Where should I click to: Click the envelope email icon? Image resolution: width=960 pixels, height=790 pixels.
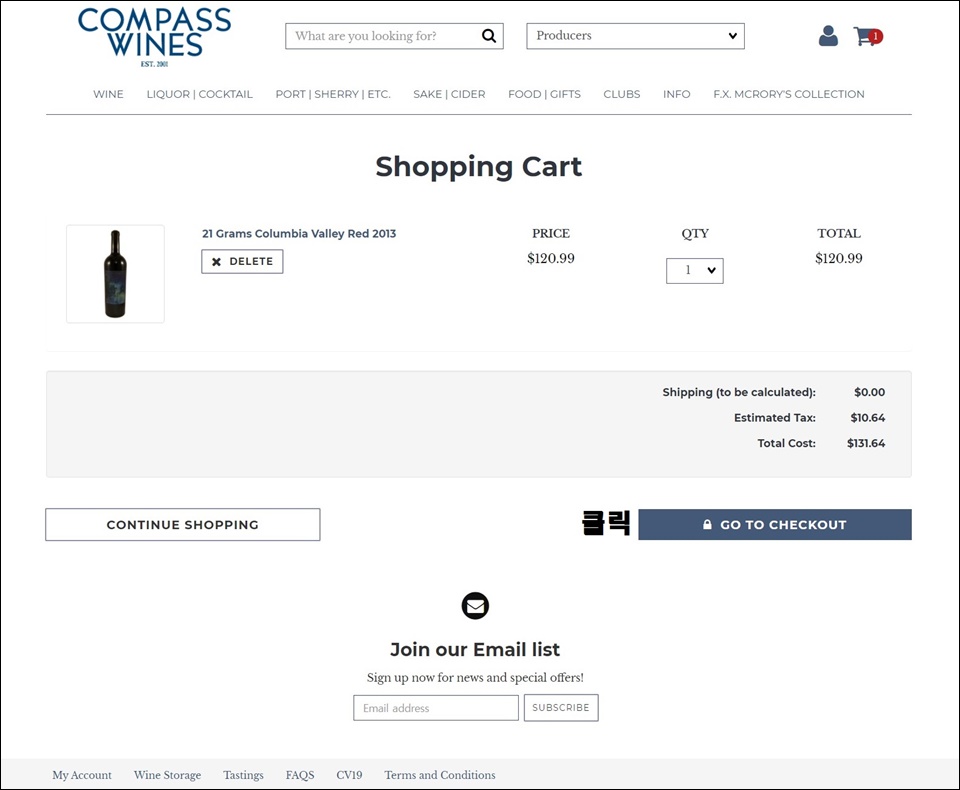coord(475,606)
